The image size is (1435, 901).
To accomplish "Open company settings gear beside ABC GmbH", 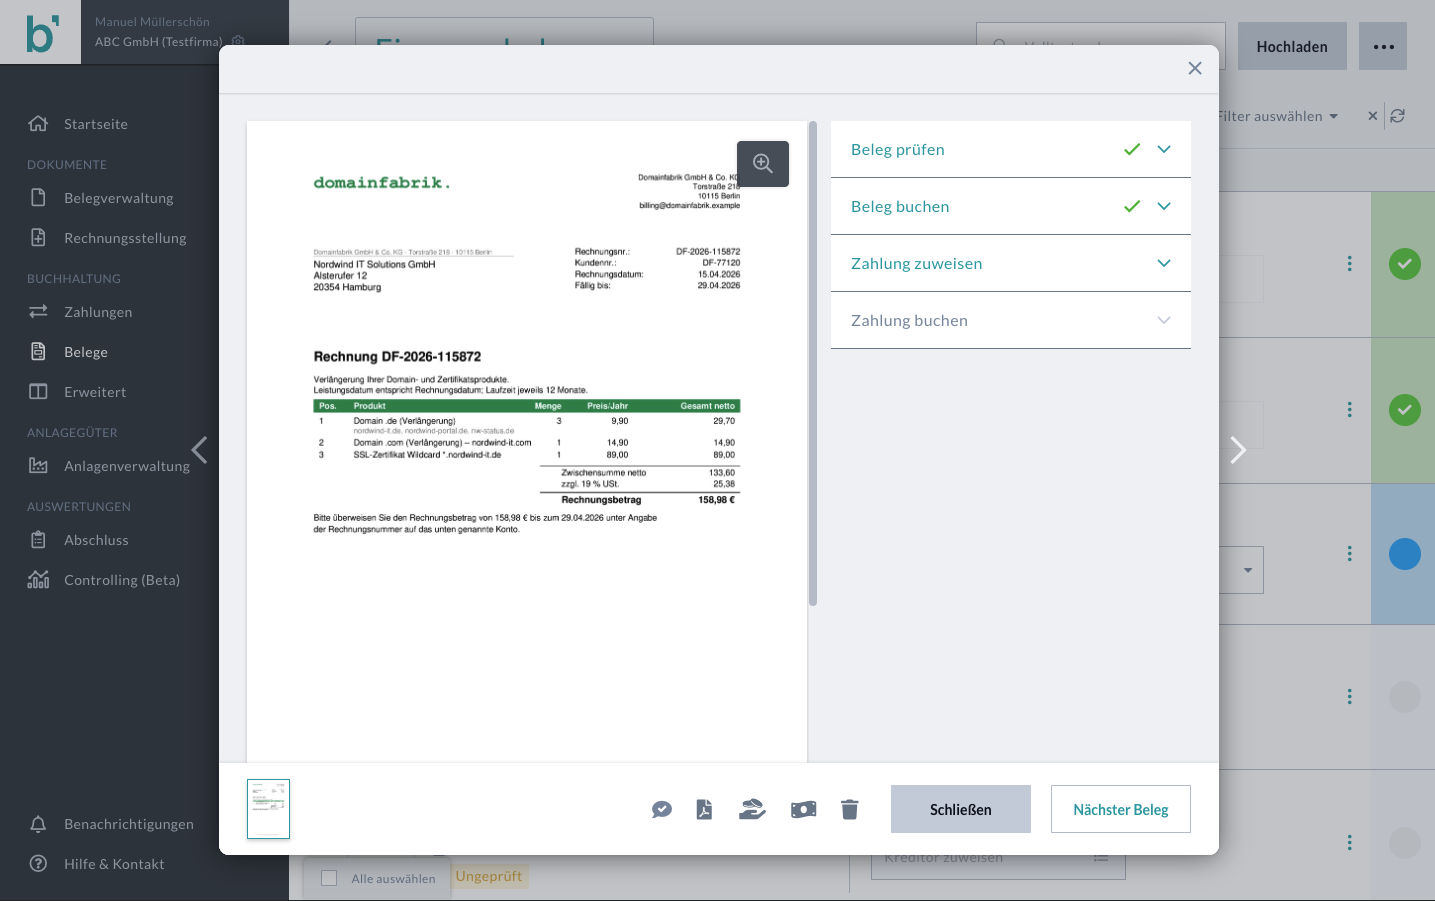I will pos(238,41).
